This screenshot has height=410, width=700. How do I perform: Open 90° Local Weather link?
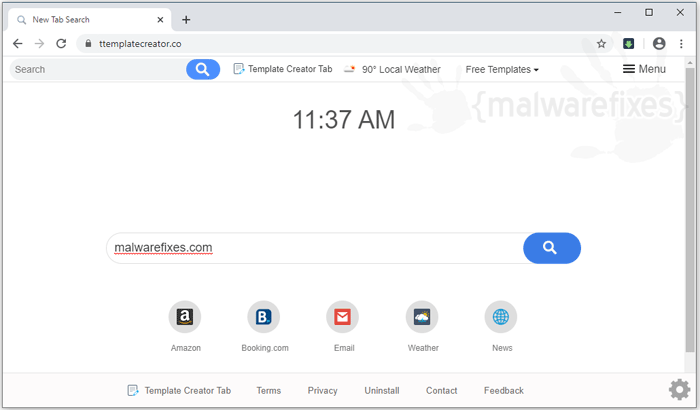point(392,69)
